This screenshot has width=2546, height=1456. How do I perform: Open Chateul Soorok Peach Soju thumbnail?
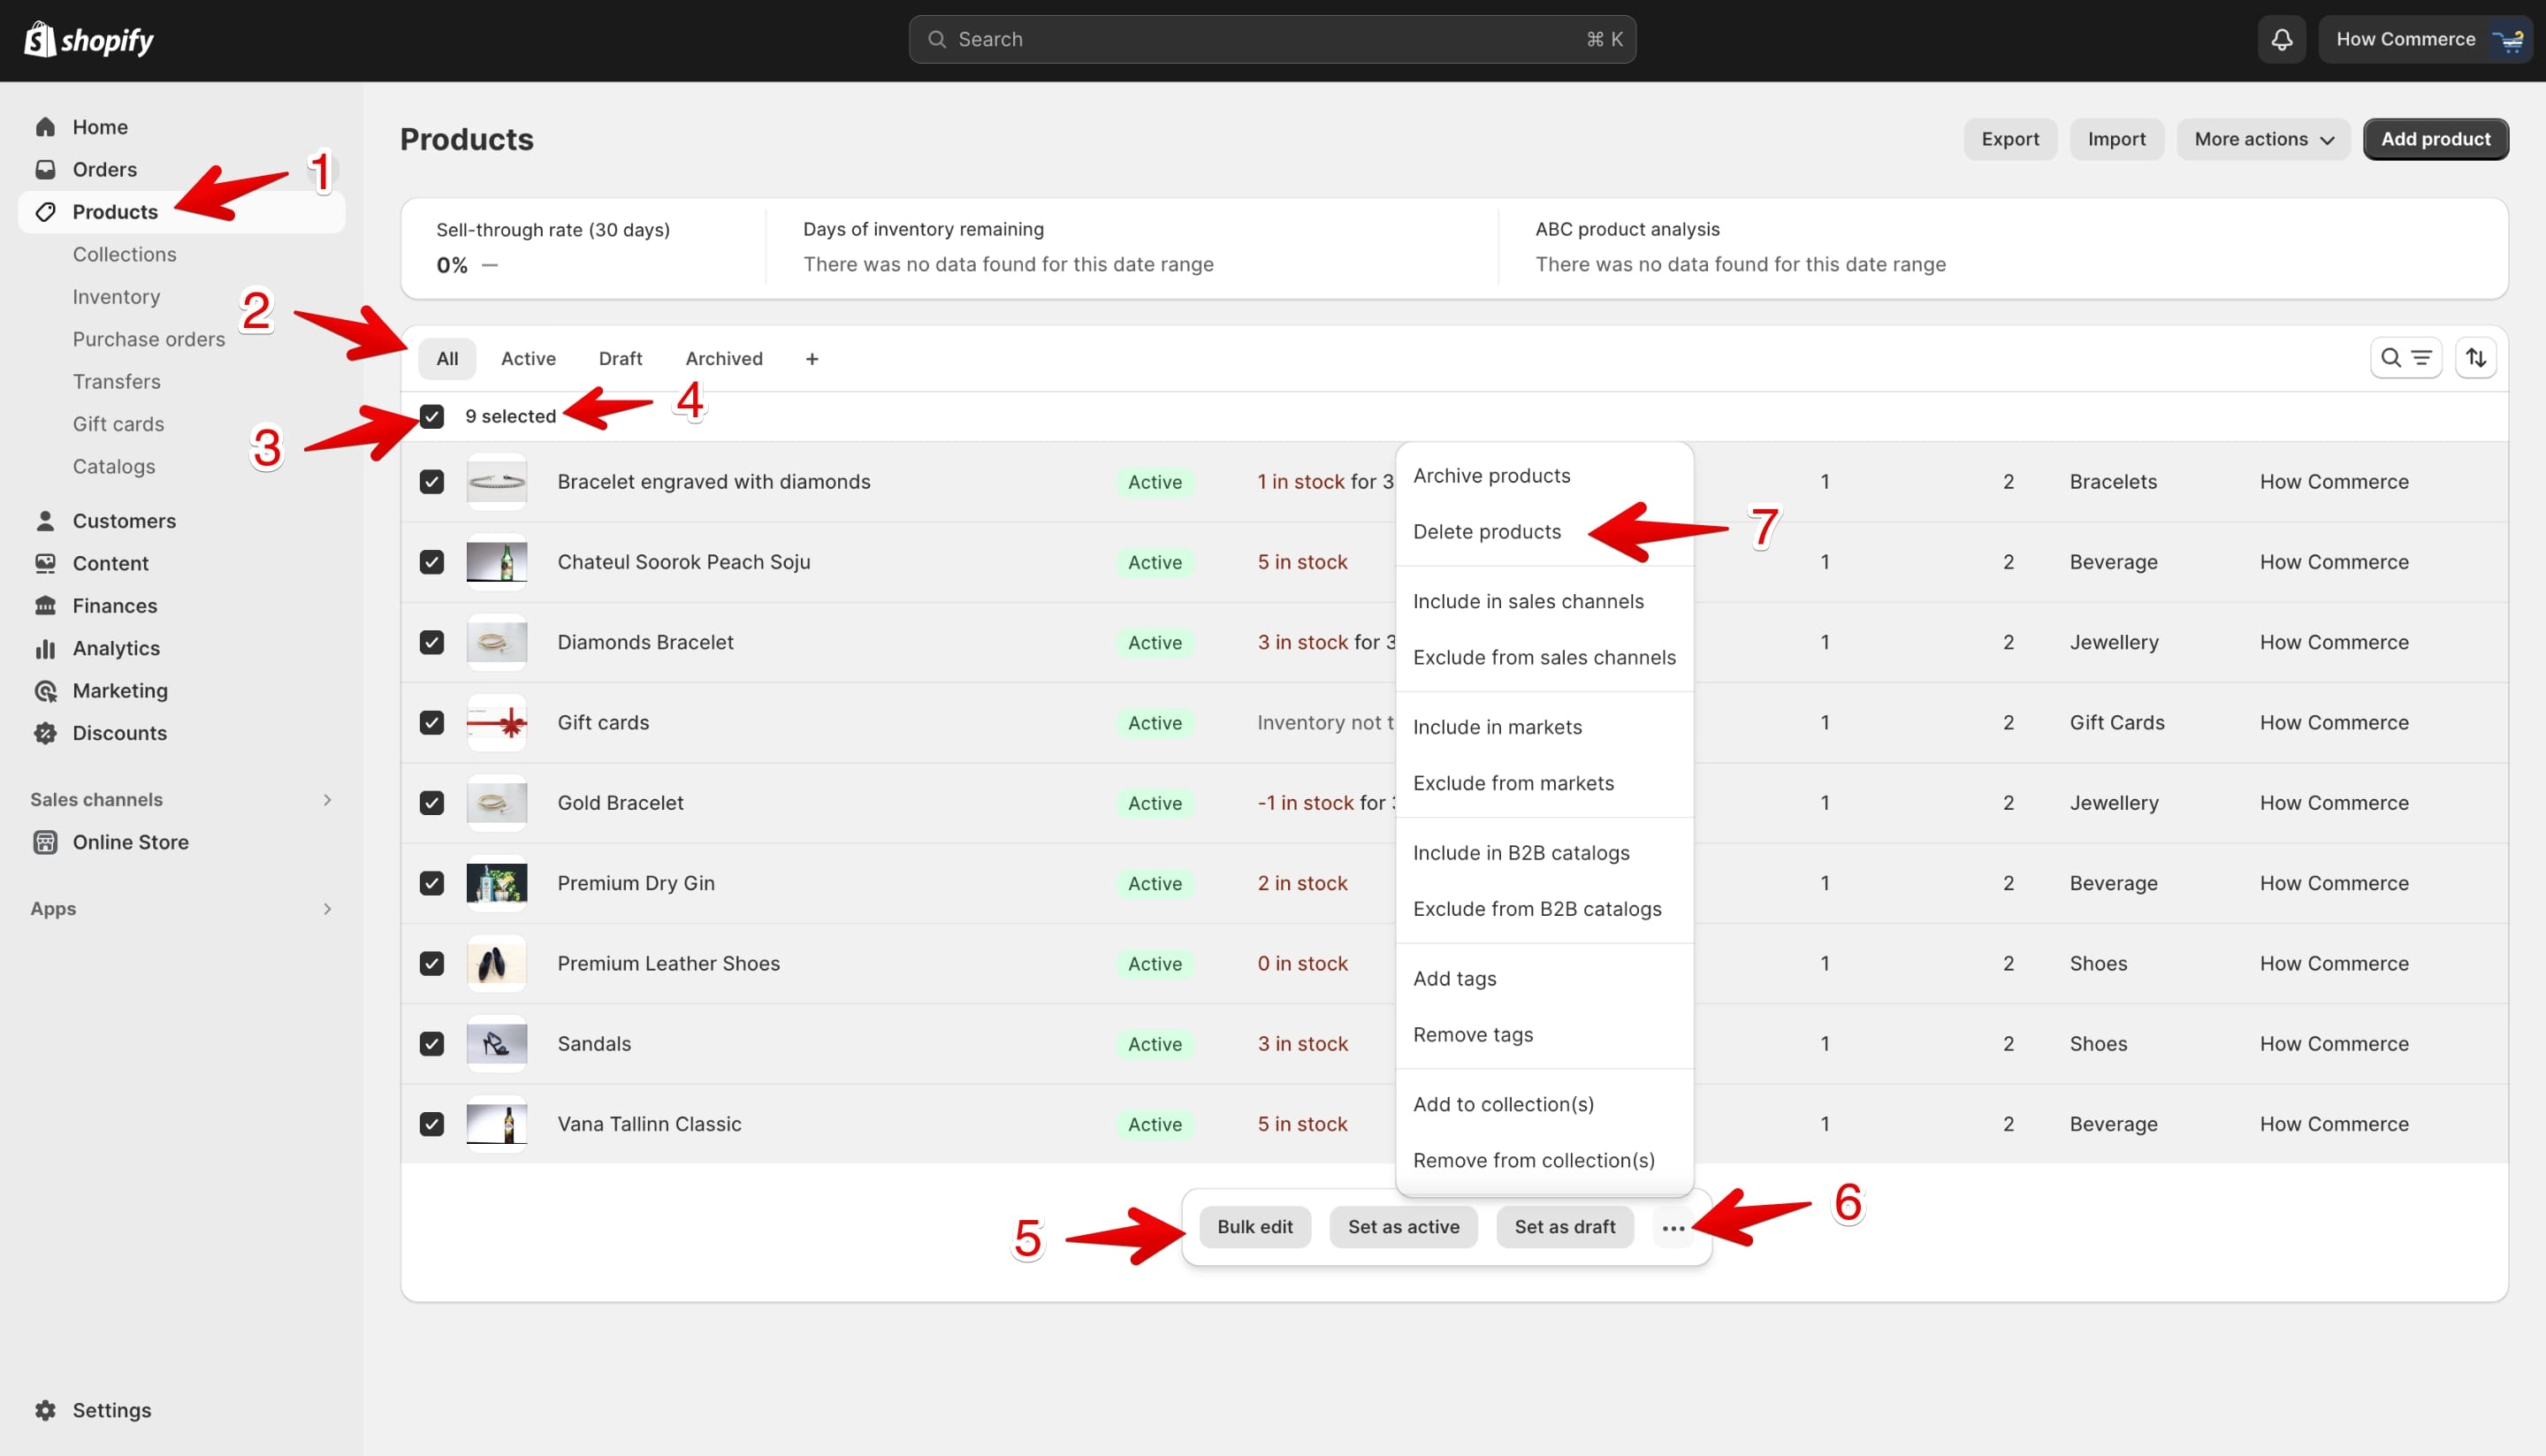[496, 562]
